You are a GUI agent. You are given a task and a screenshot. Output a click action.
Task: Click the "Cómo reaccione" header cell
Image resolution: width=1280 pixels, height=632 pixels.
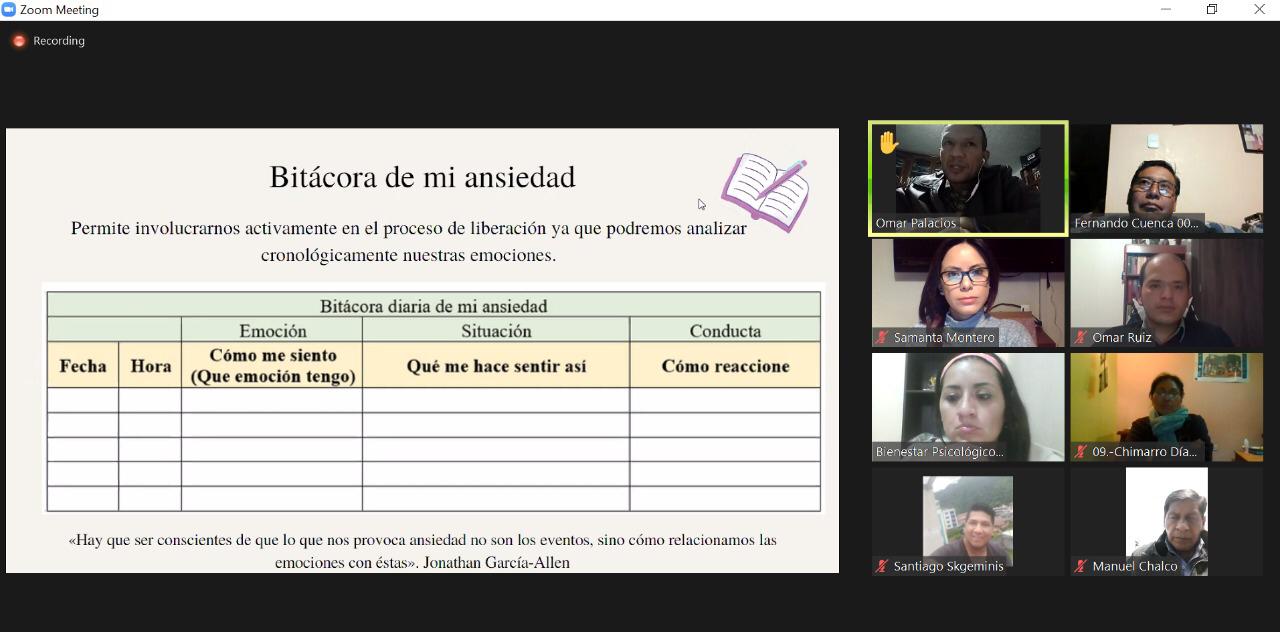tap(725, 366)
